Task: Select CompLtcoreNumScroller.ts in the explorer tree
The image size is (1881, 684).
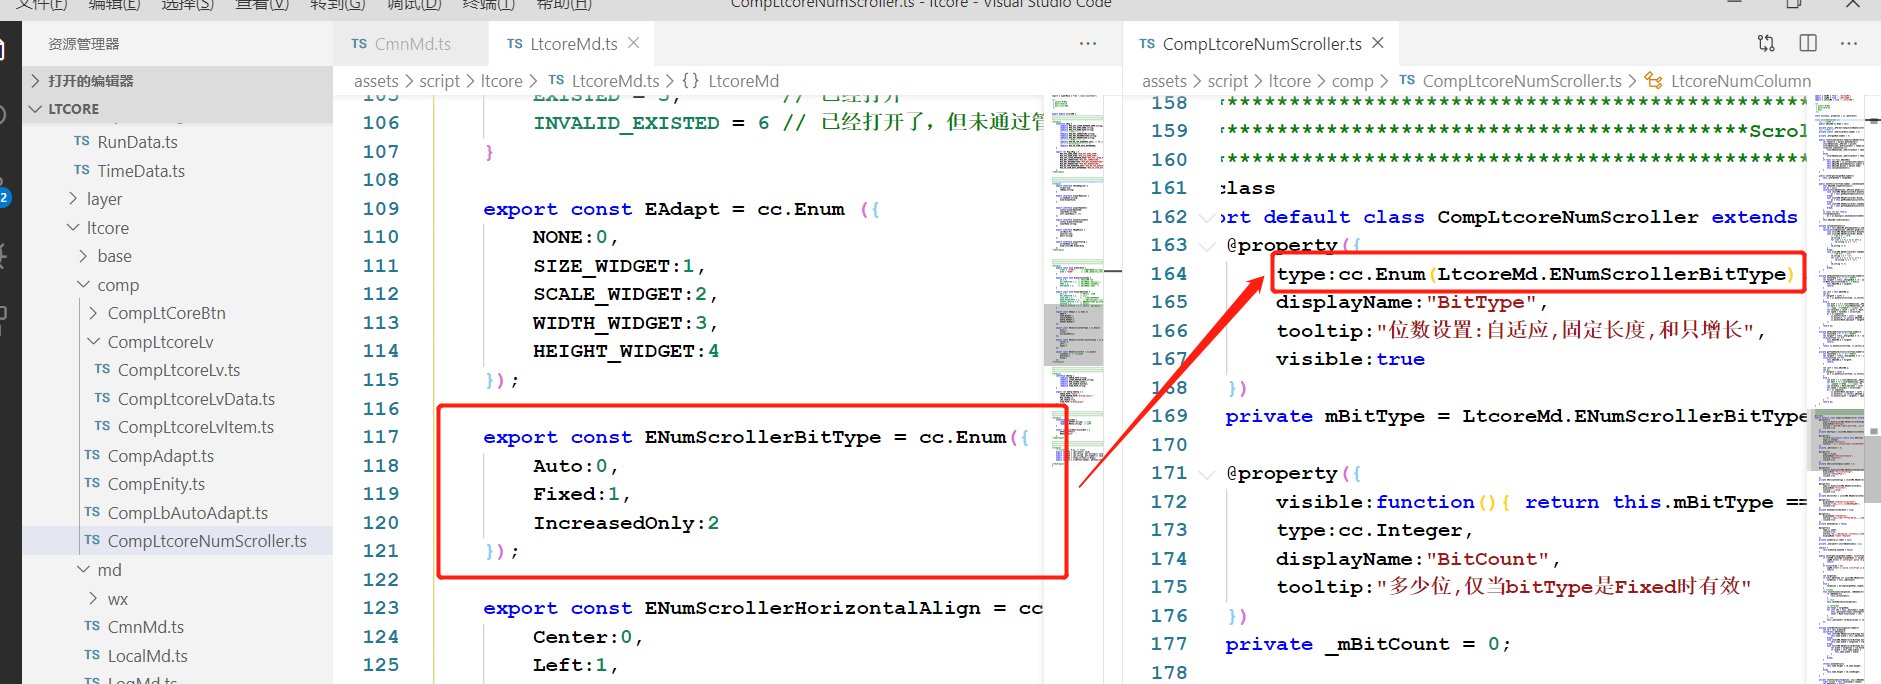Action: [207, 541]
